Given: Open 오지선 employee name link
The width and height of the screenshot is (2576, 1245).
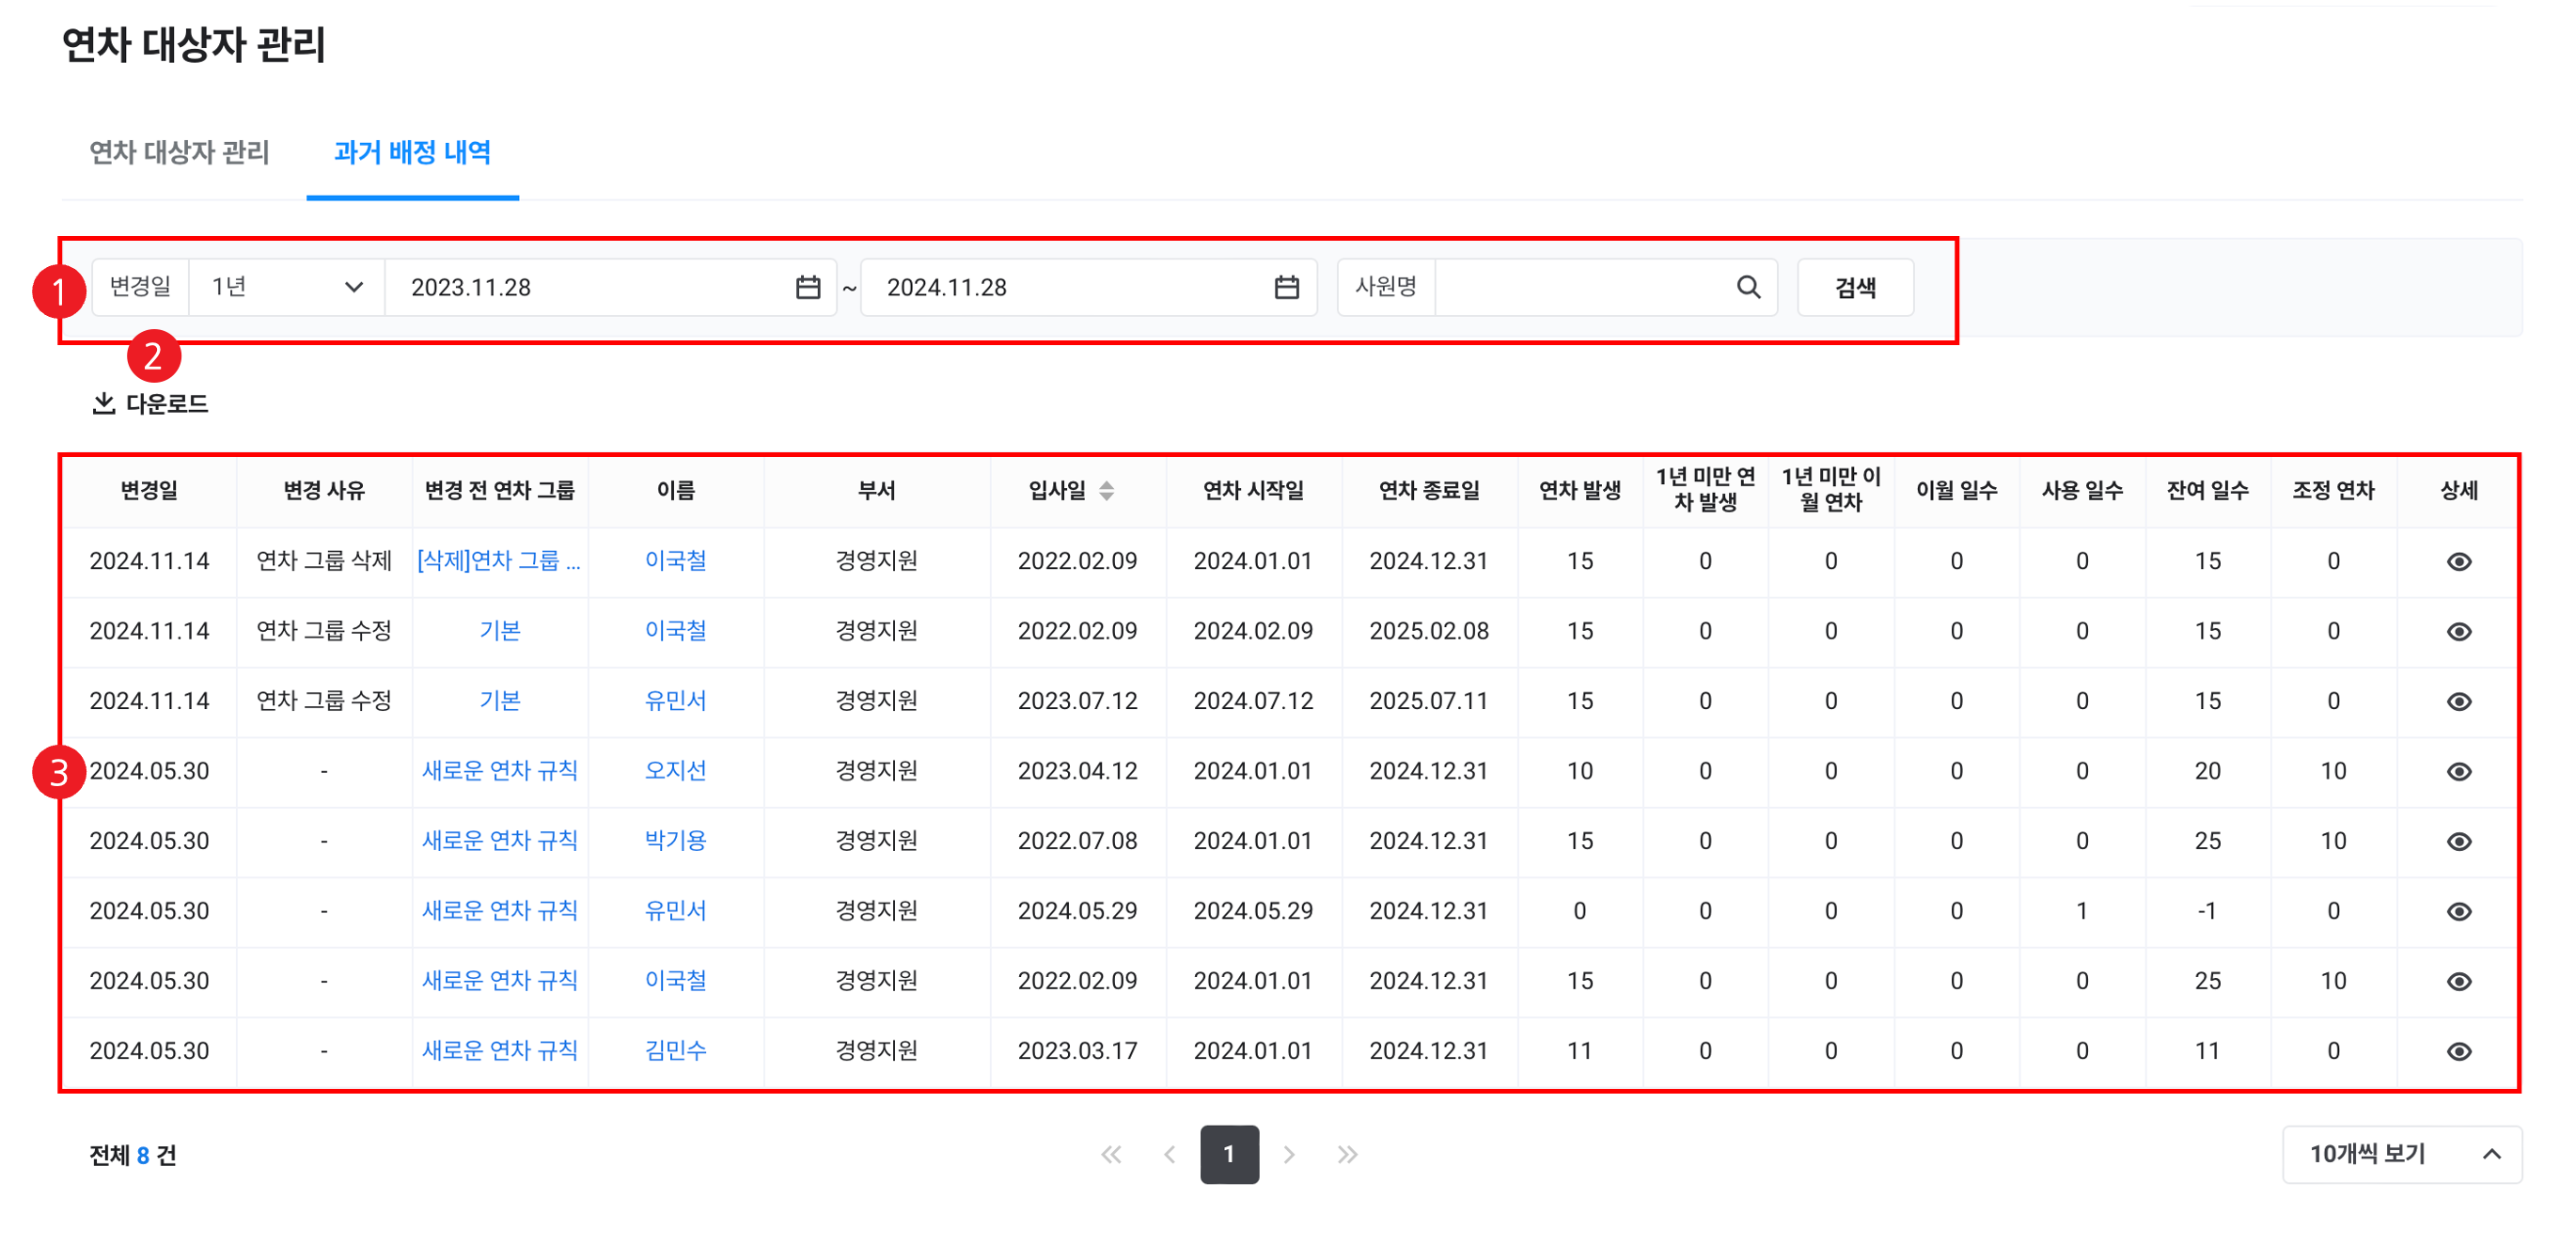Looking at the screenshot, I should point(675,771).
